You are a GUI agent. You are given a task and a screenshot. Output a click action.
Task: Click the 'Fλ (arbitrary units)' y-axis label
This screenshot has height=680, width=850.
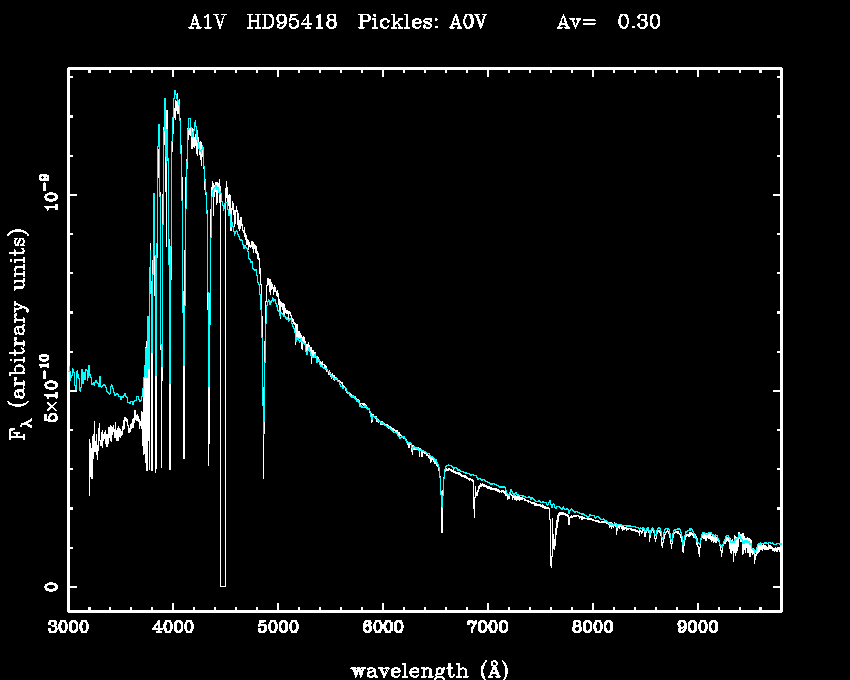coord(19,335)
